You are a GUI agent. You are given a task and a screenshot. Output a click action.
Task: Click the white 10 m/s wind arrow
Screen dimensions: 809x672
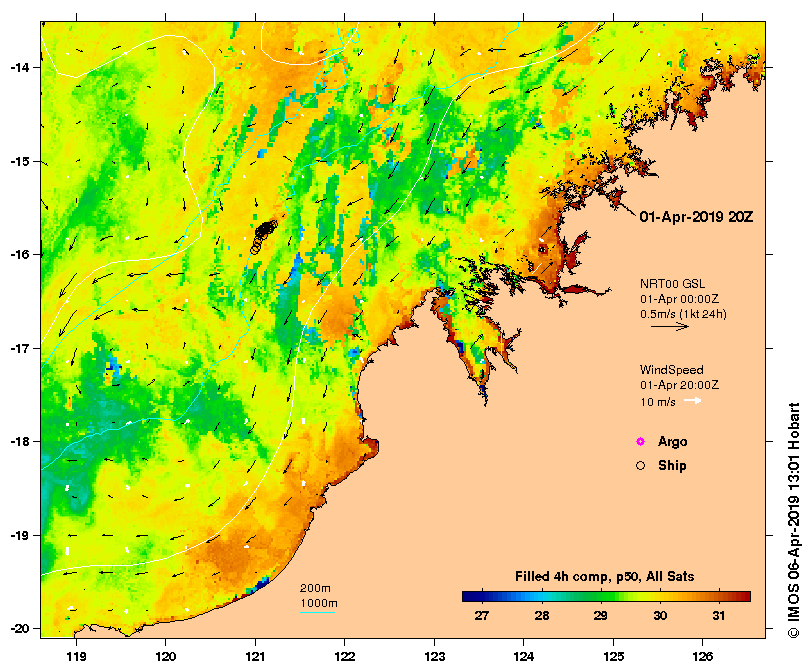click(x=692, y=401)
